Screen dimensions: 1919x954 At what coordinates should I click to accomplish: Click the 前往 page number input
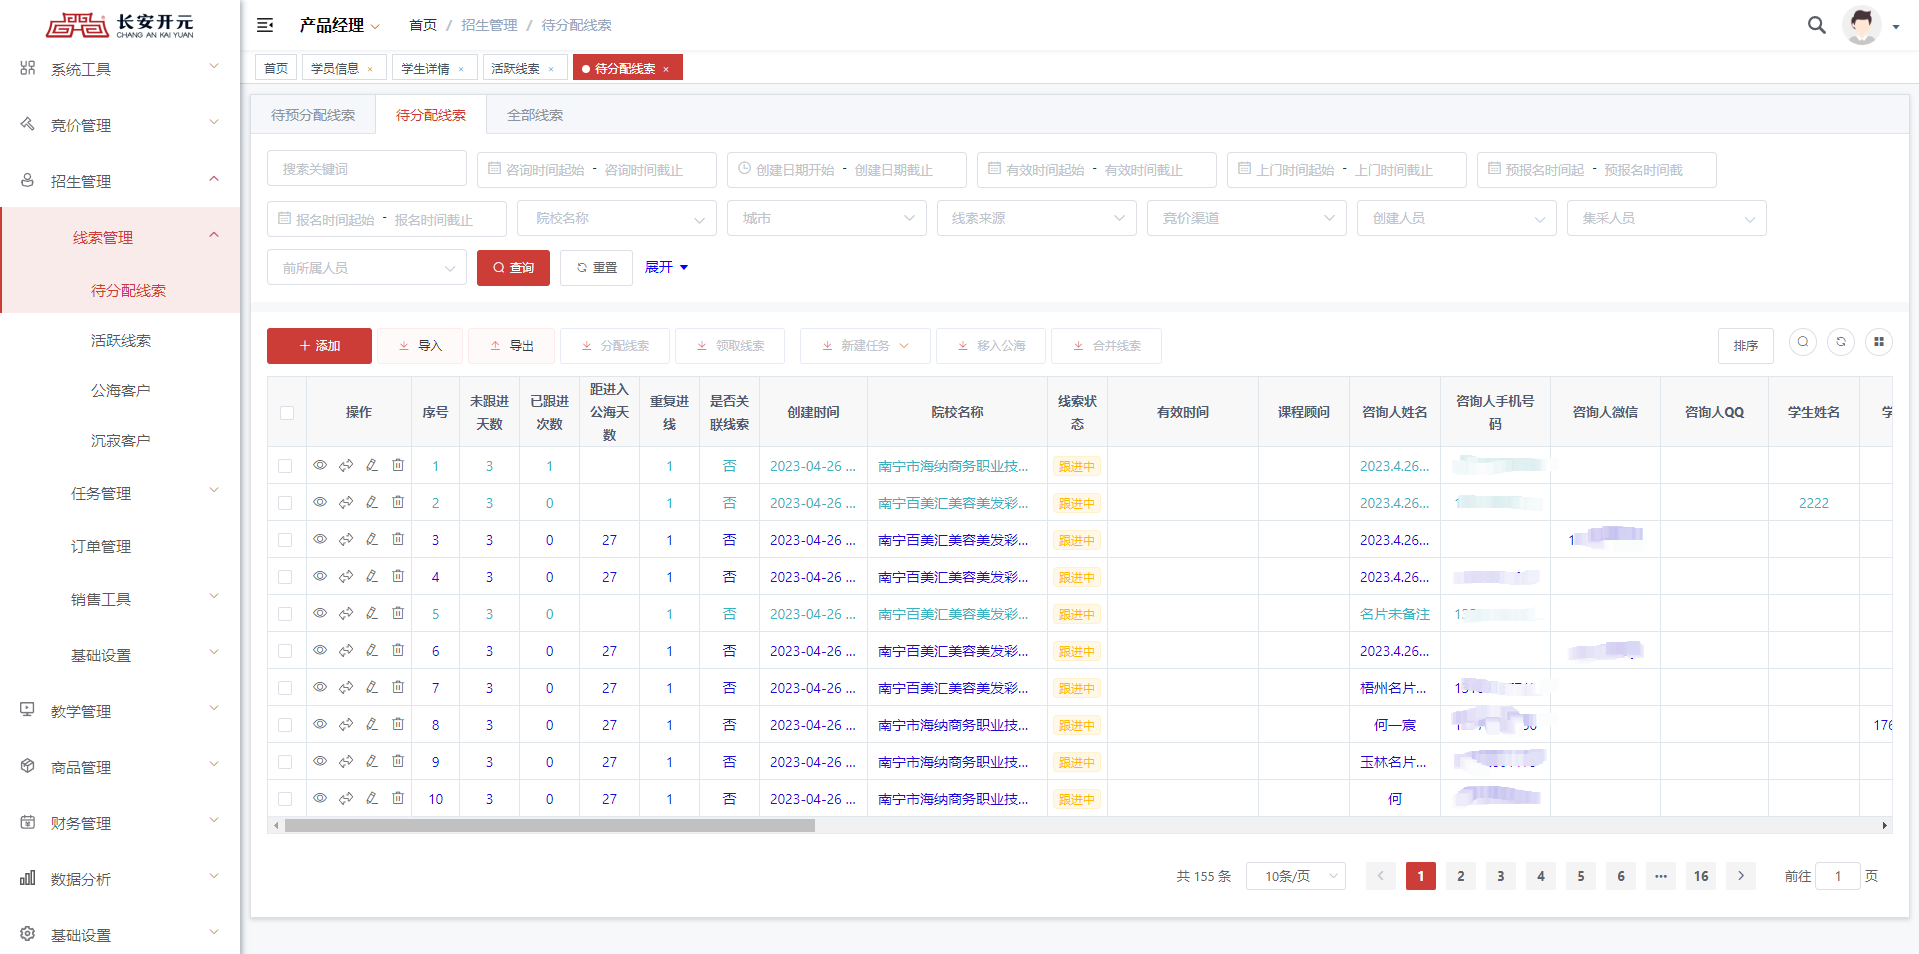click(1837, 876)
